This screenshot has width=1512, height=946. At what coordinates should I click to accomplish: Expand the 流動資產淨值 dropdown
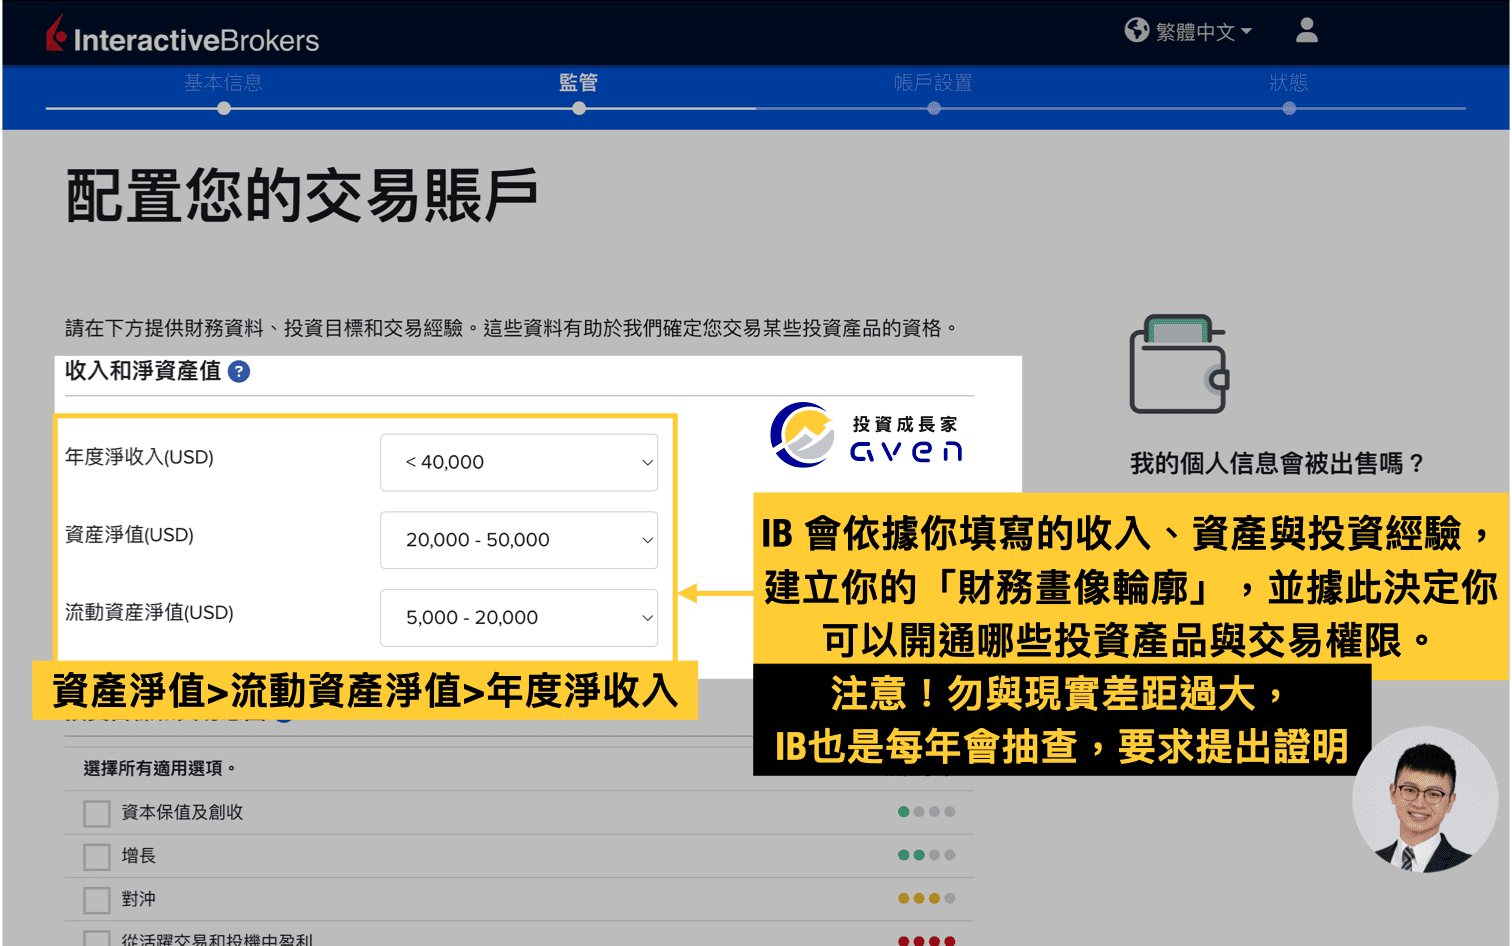[519, 618]
